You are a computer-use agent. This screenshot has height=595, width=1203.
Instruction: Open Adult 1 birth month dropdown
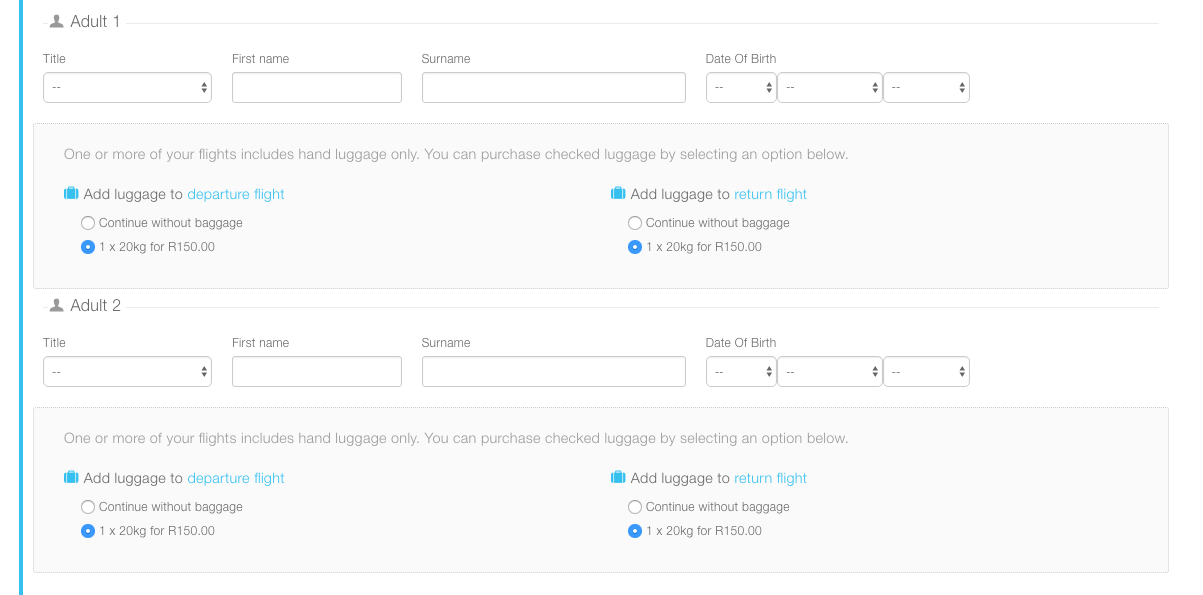(x=829, y=88)
